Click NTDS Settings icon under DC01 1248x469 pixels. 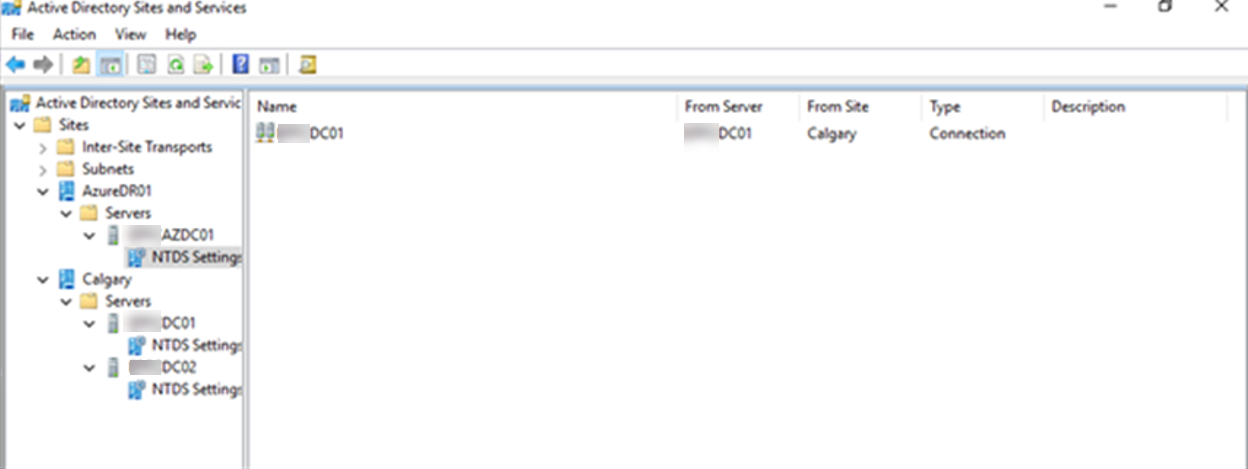[137, 345]
